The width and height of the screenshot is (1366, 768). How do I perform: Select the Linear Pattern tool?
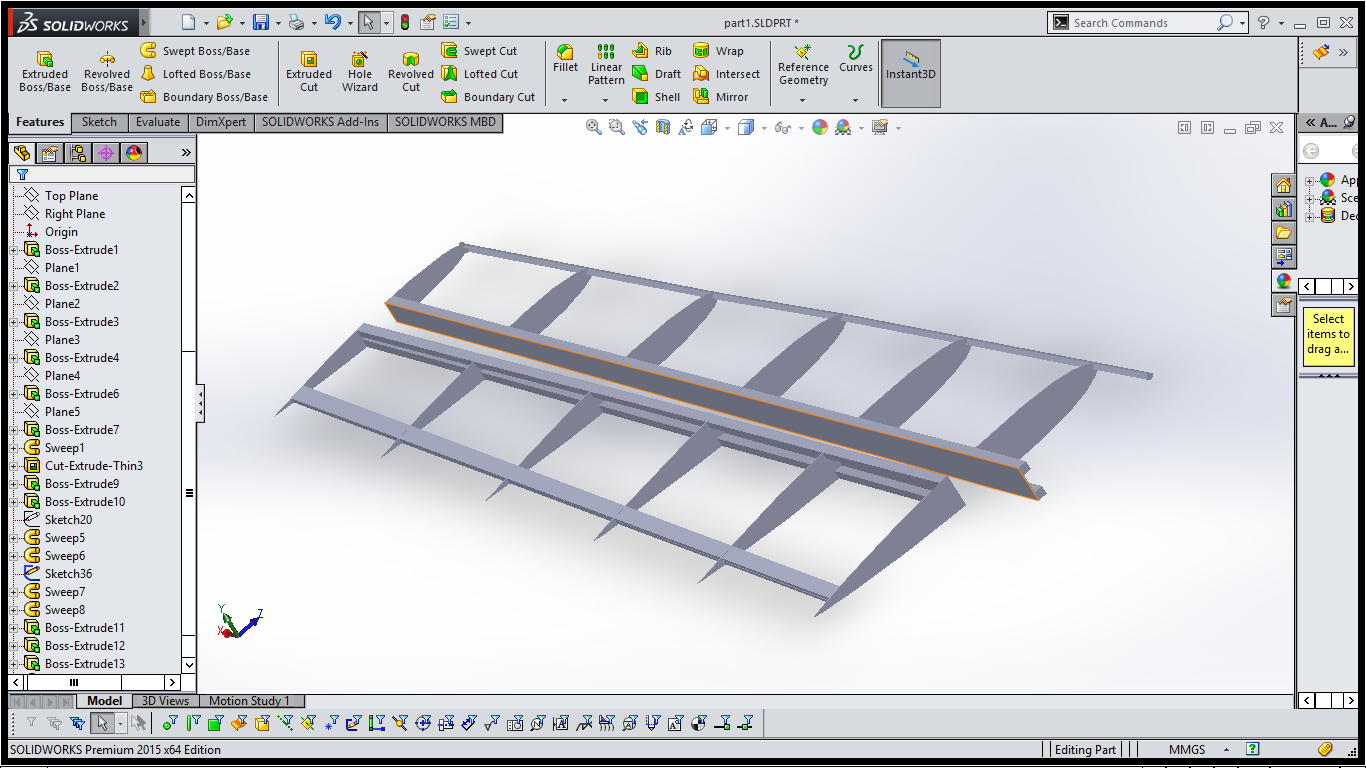point(606,65)
